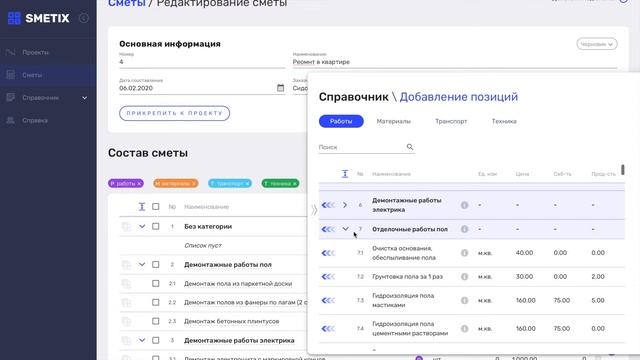Expand Справочник sidebar menu arrow
This screenshot has height=360, width=640.
coord(84,98)
